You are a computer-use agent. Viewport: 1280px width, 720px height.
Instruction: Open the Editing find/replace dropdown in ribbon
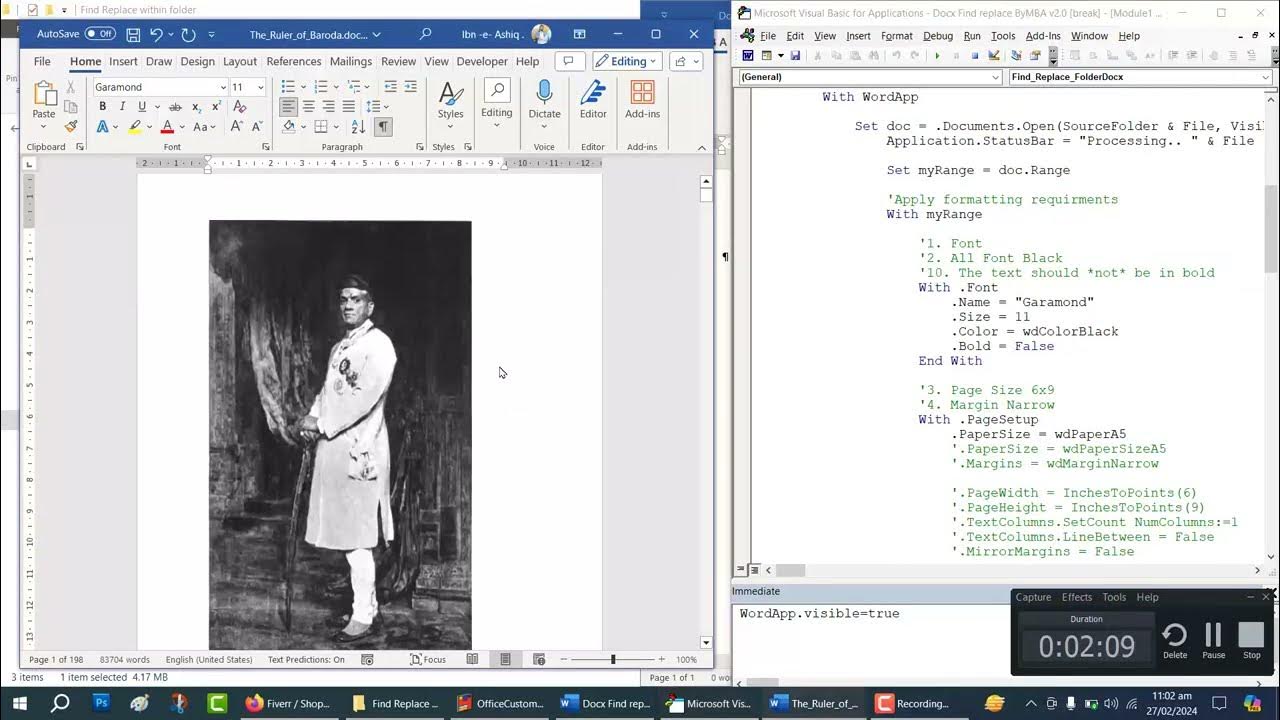pyautogui.click(x=497, y=104)
